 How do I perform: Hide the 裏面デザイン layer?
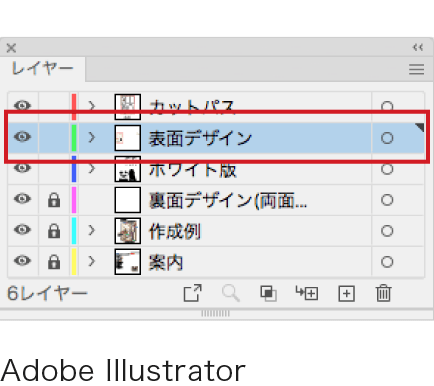click(22, 199)
